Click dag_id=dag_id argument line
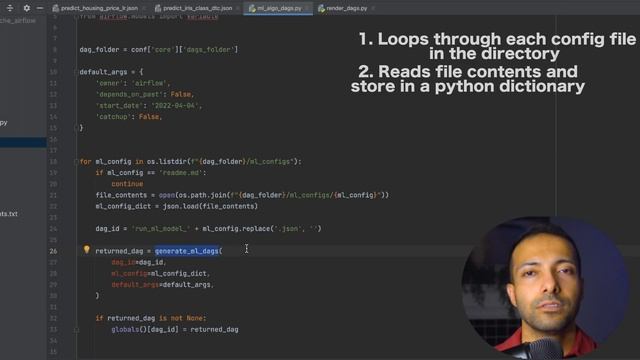Image resolution: width=640 pixels, height=360 pixels. (x=139, y=262)
